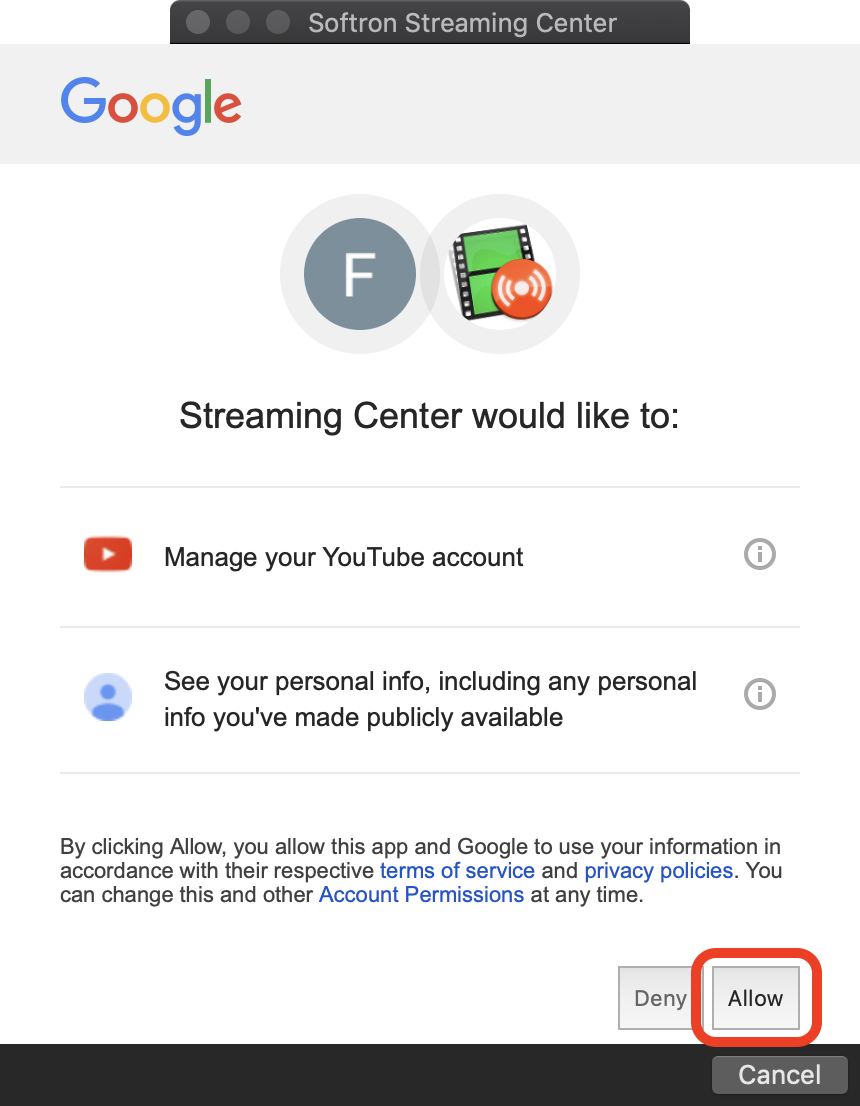Open info icon beside personal info permission
The height and width of the screenshot is (1106, 860).
coord(760,694)
